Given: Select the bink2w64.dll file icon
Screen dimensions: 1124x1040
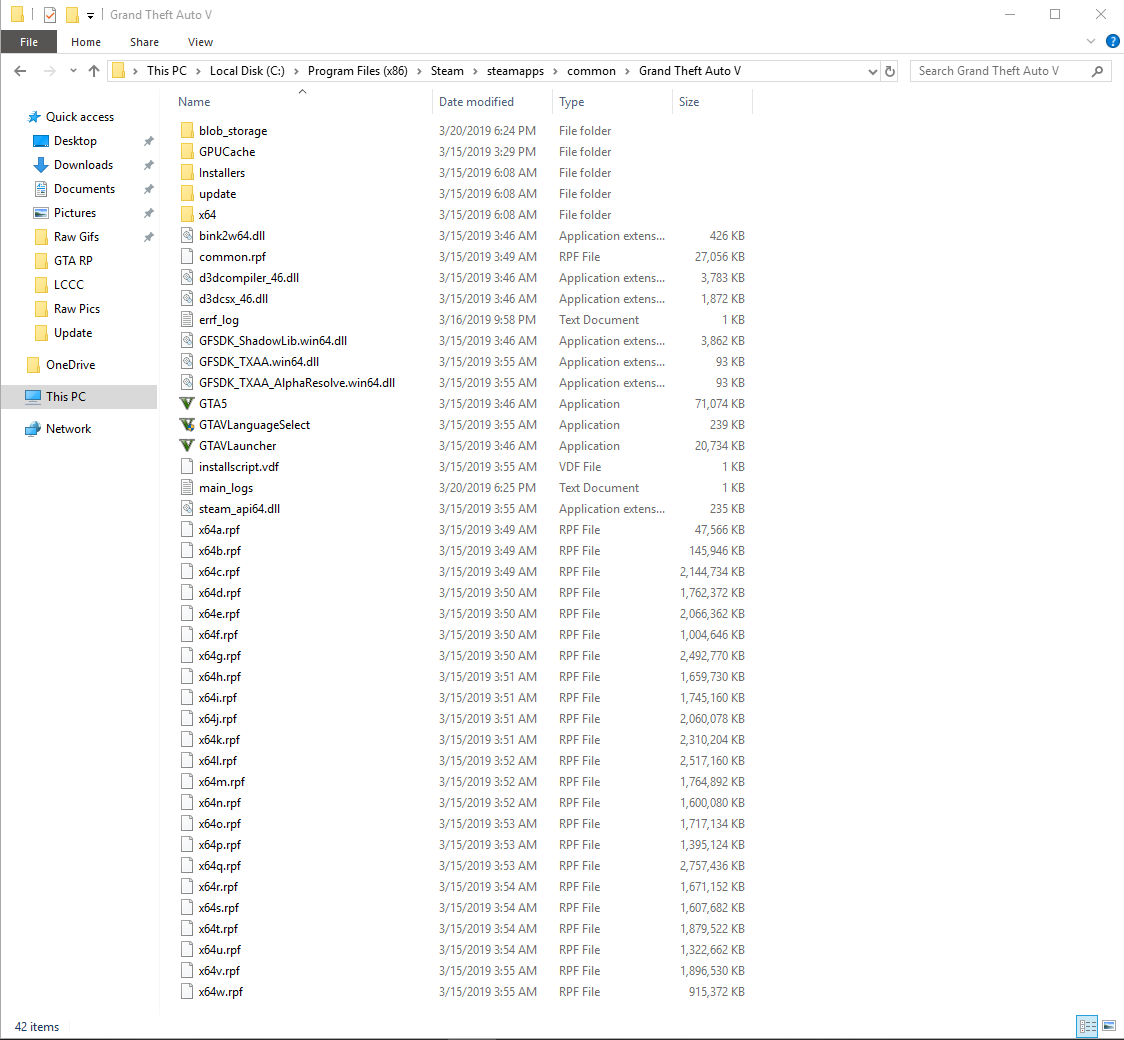Looking at the screenshot, I should tap(187, 235).
